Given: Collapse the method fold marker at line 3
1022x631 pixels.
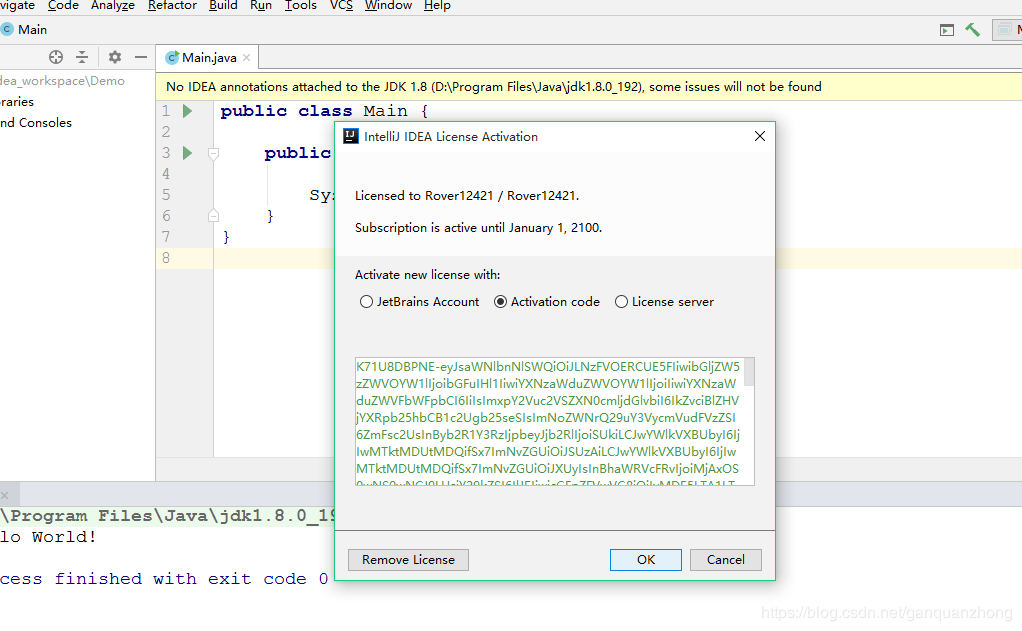Looking at the screenshot, I should click(213, 154).
